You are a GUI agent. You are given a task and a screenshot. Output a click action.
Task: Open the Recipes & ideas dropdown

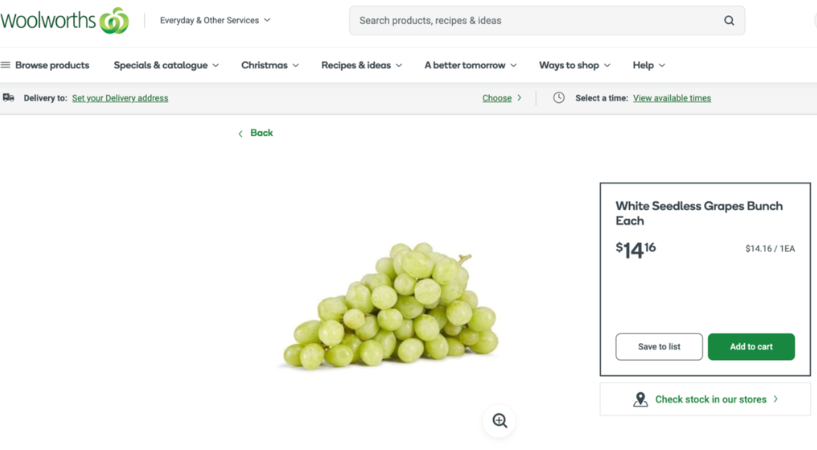361,65
